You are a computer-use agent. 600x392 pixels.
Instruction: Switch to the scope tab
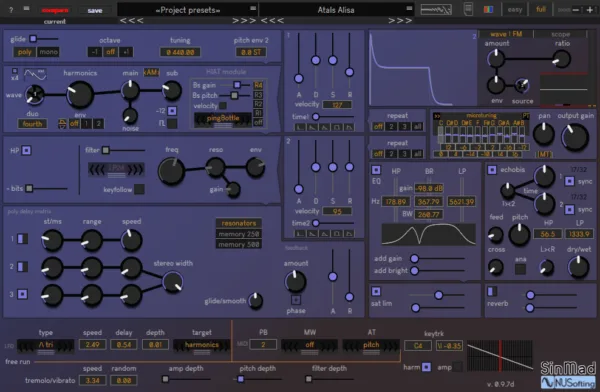point(561,34)
